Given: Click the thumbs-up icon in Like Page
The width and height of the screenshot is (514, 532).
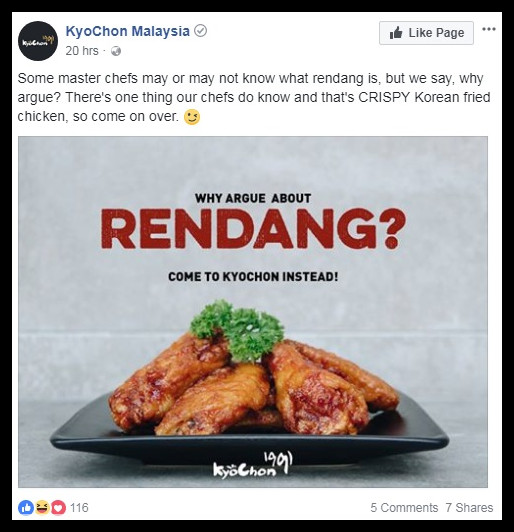Looking at the screenshot, I should [396, 33].
